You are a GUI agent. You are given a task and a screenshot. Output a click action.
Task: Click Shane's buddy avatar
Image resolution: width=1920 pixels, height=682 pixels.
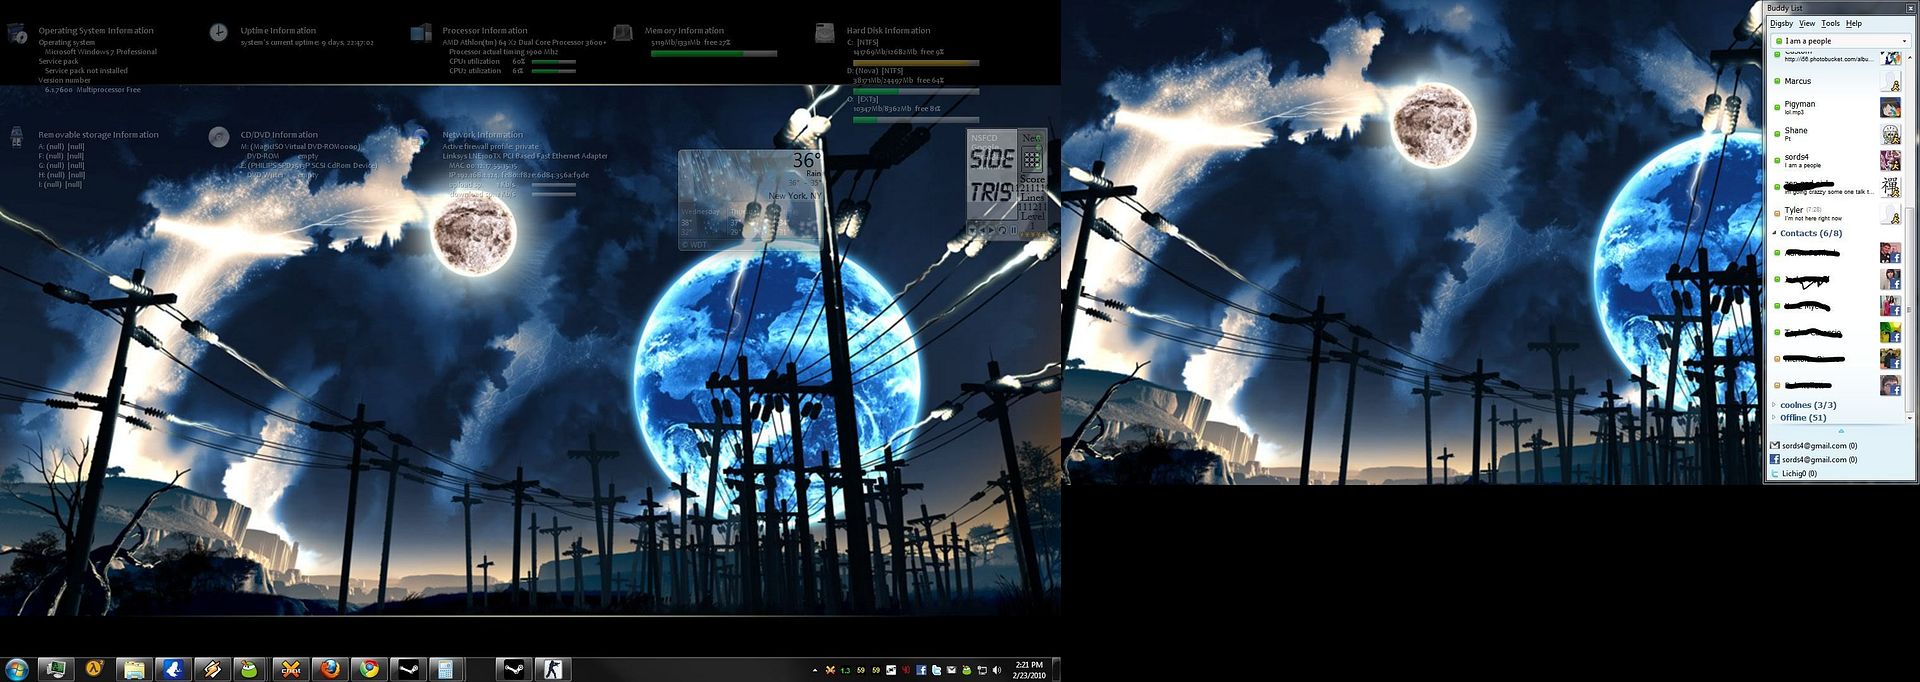1890,133
